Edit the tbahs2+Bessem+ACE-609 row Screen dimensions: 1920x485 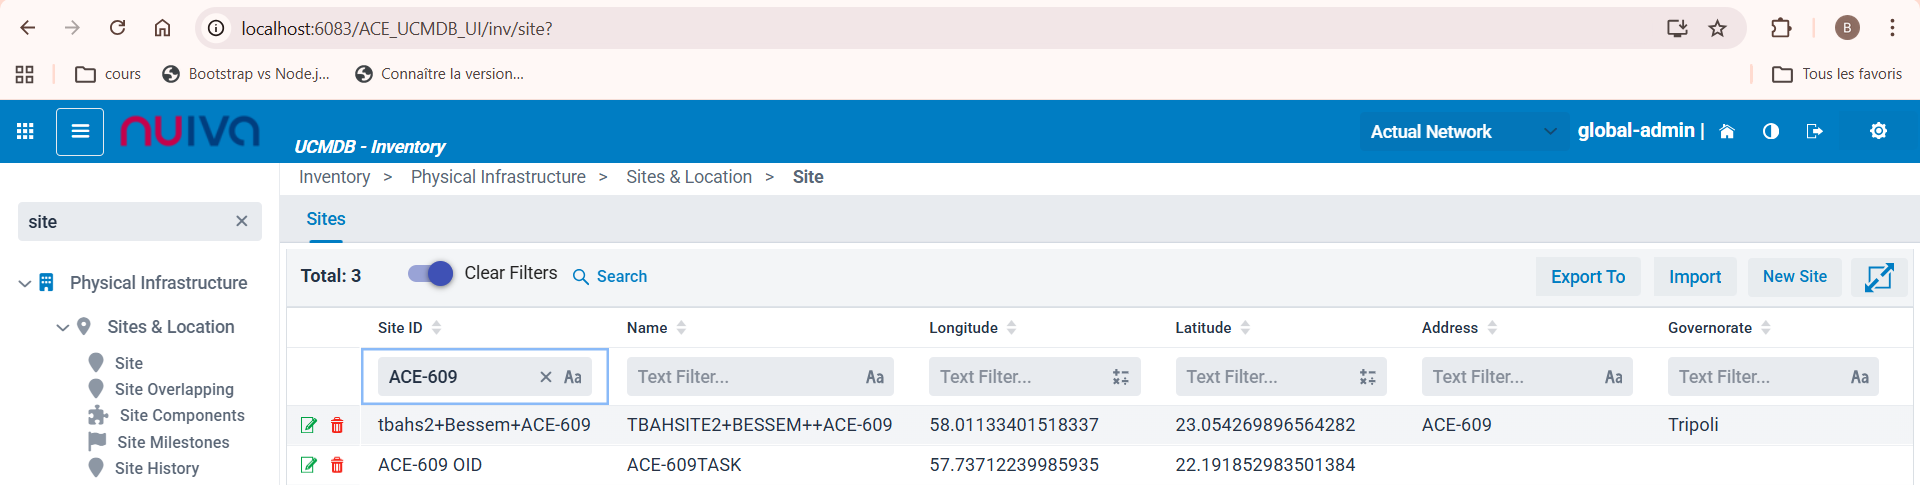tap(309, 425)
